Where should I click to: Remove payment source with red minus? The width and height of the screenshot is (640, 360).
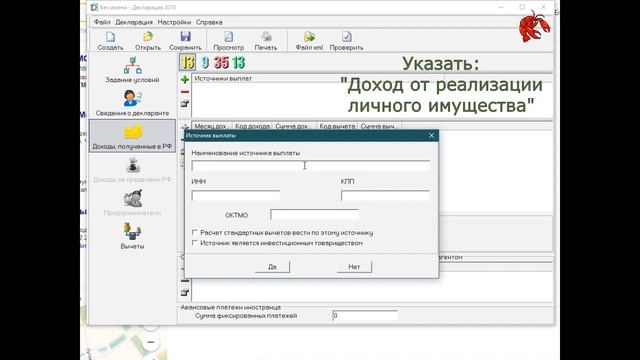click(184, 91)
